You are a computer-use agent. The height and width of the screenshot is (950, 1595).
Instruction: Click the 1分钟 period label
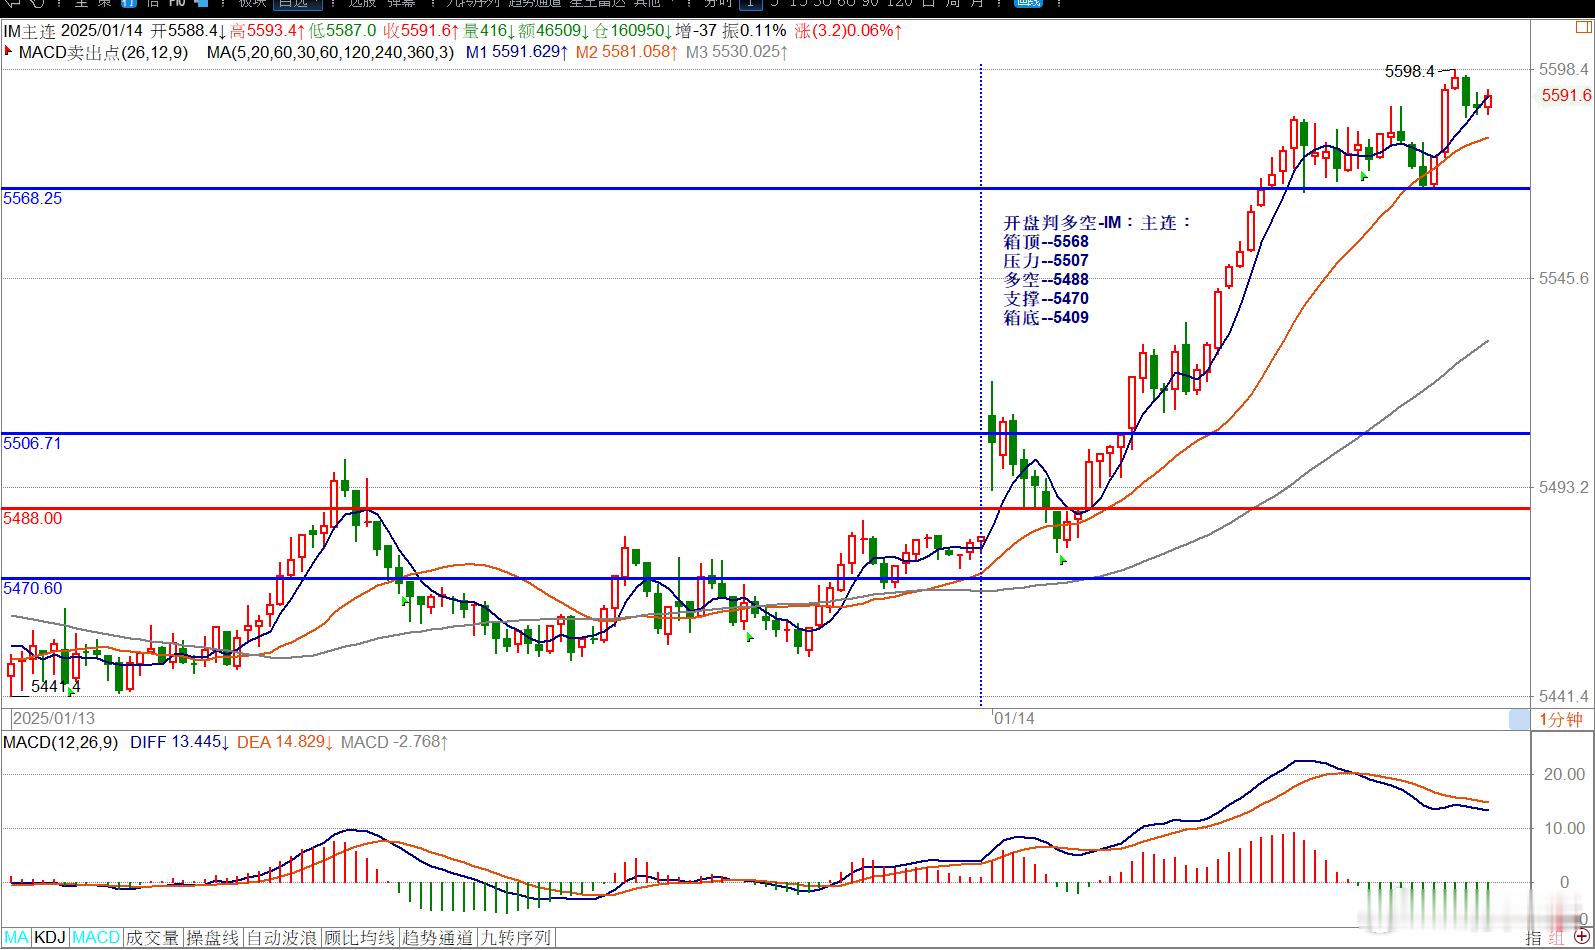coord(1561,719)
